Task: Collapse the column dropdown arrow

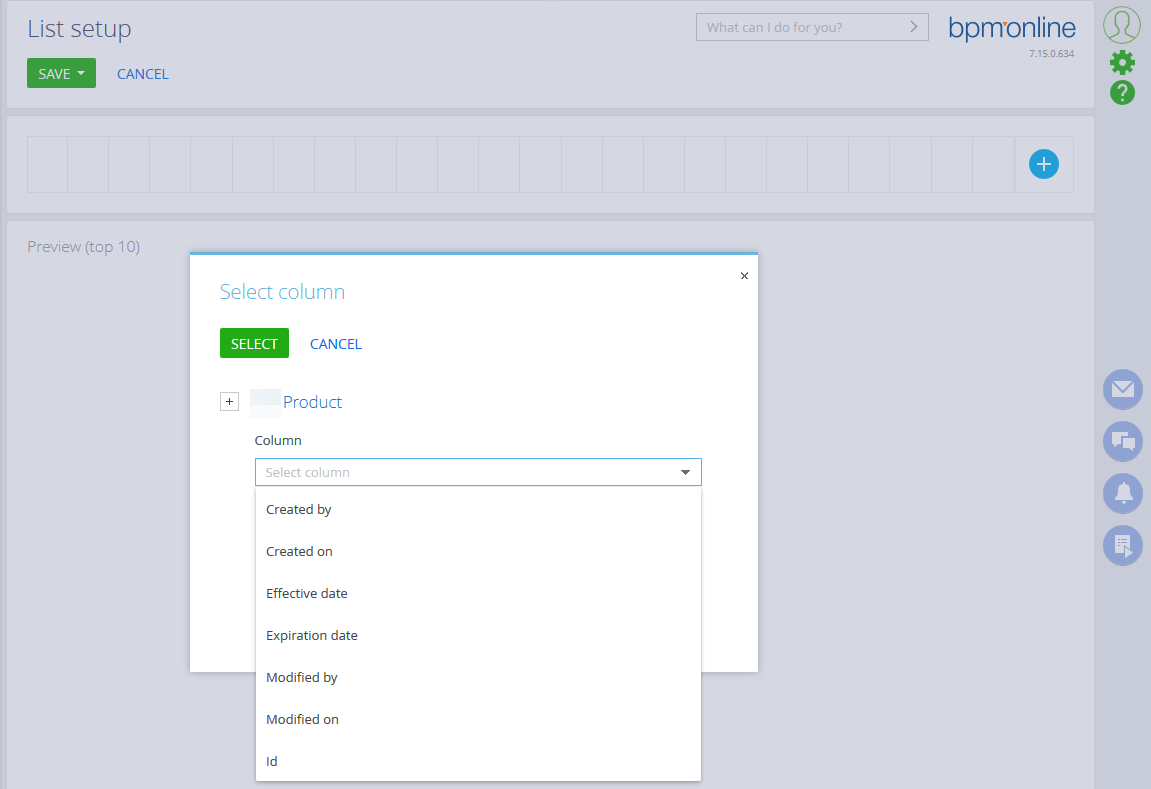Action: pos(685,472)
